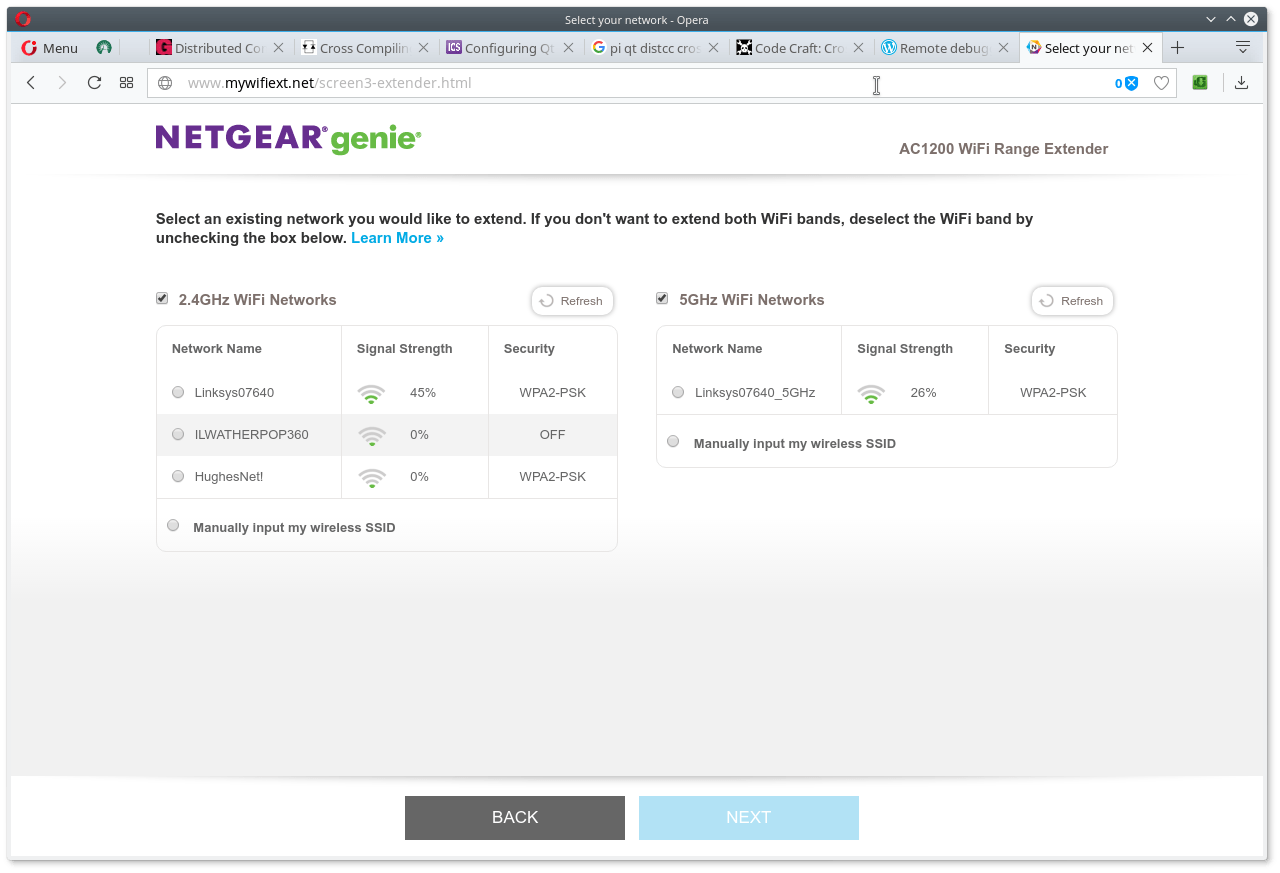Click the green extension icon in the toolbar
Viewport: 1280px width, 873px height.
click(x=1200, y=83)
